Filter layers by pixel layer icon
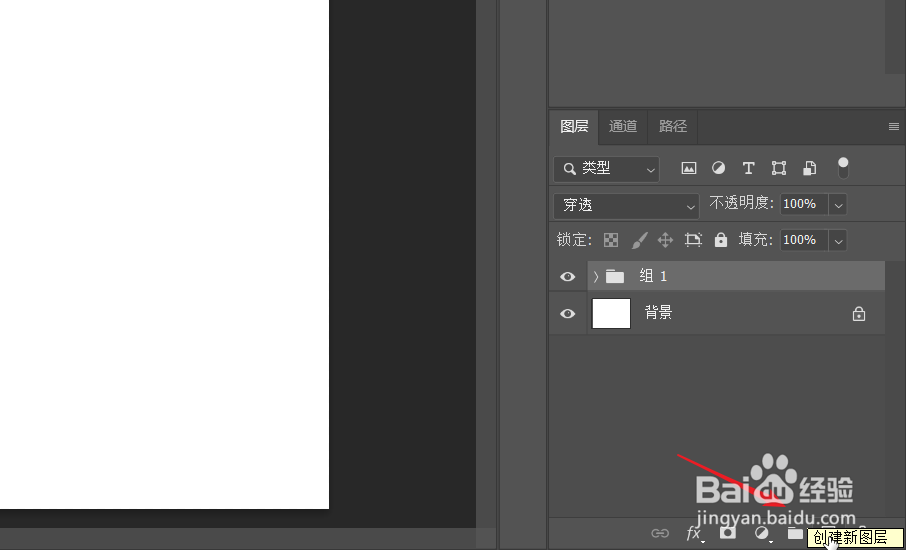 688,168
